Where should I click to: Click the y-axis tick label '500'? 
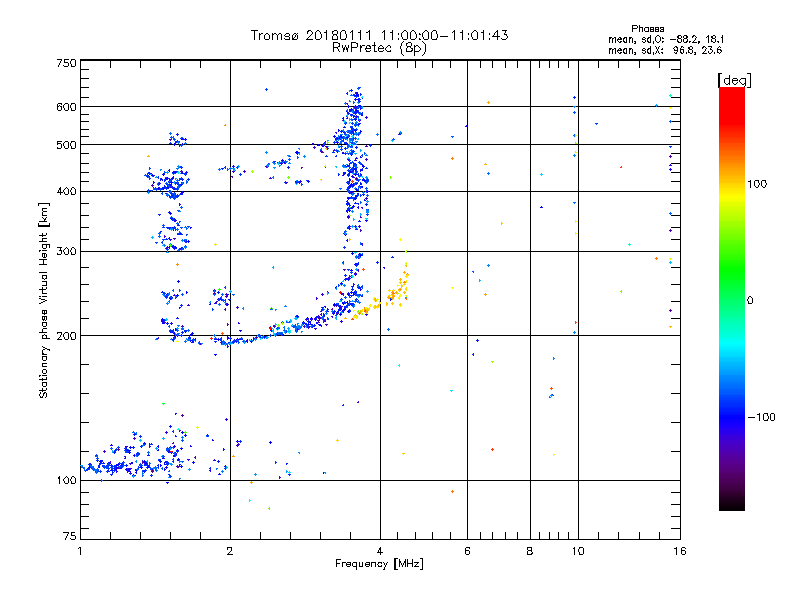click(66, 145)
